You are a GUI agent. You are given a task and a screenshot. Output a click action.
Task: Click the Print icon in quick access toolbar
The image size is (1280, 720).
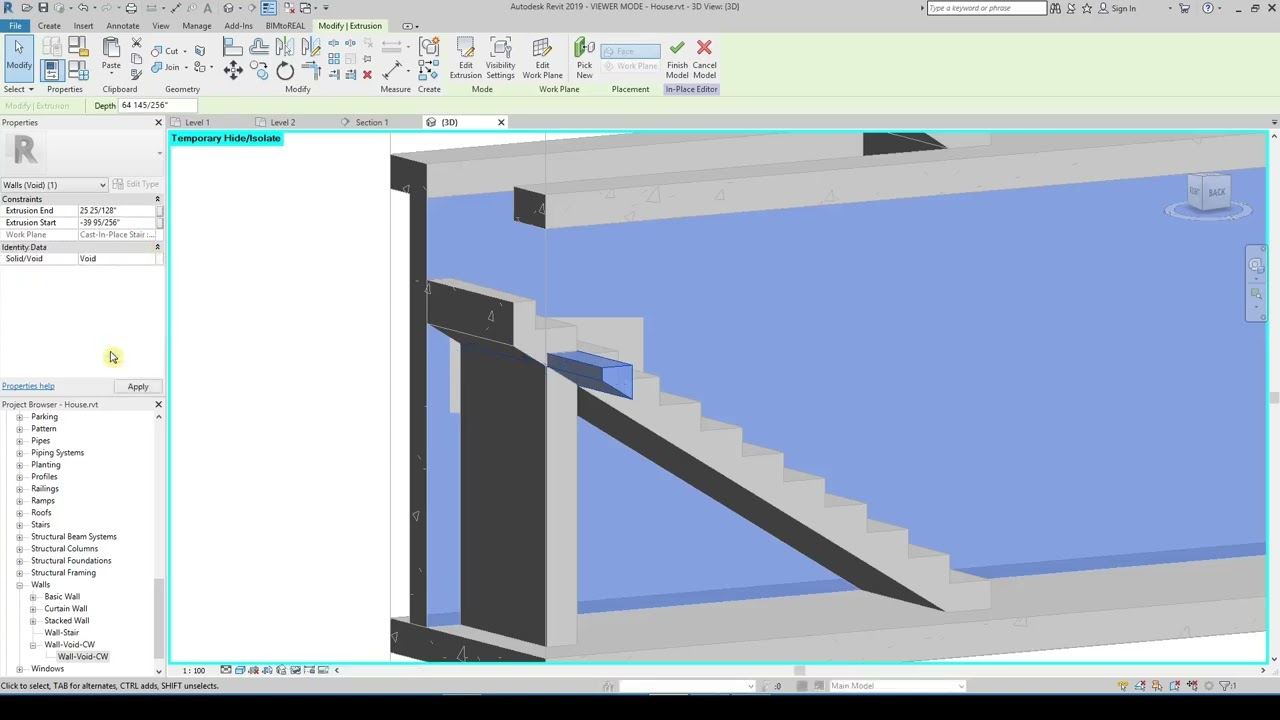click(x=131, y=8)
